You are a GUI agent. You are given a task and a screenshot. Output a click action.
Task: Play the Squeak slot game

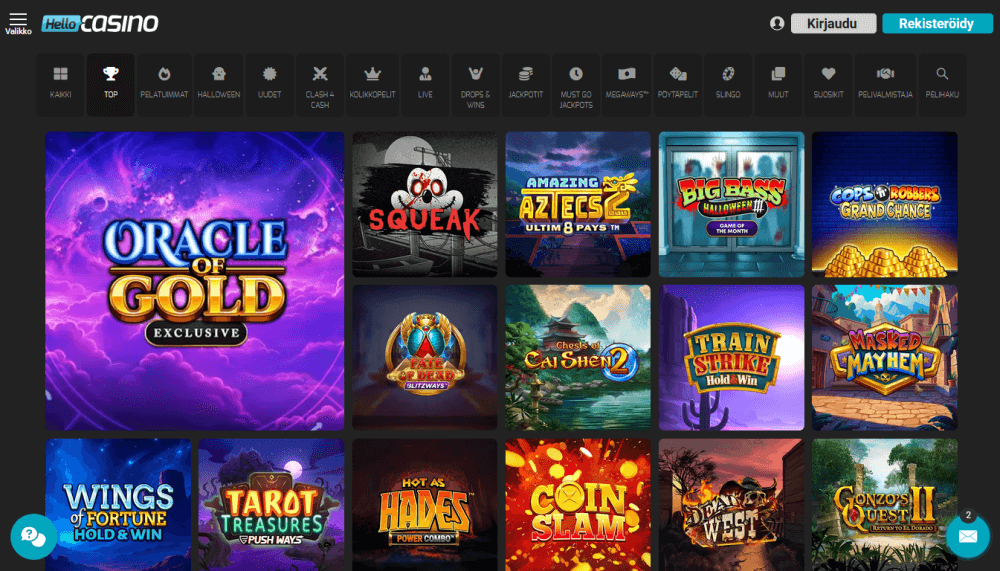click(425, 205)
